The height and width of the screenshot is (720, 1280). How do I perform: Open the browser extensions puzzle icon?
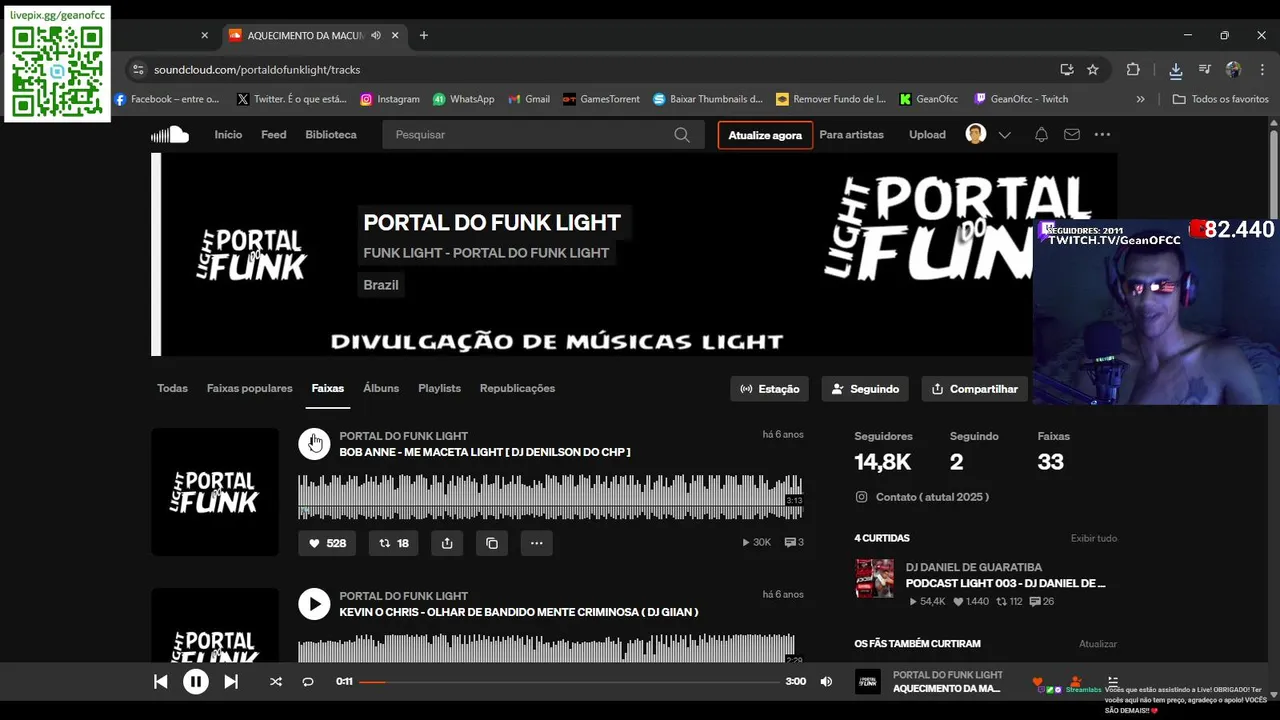click(1133, 70)
